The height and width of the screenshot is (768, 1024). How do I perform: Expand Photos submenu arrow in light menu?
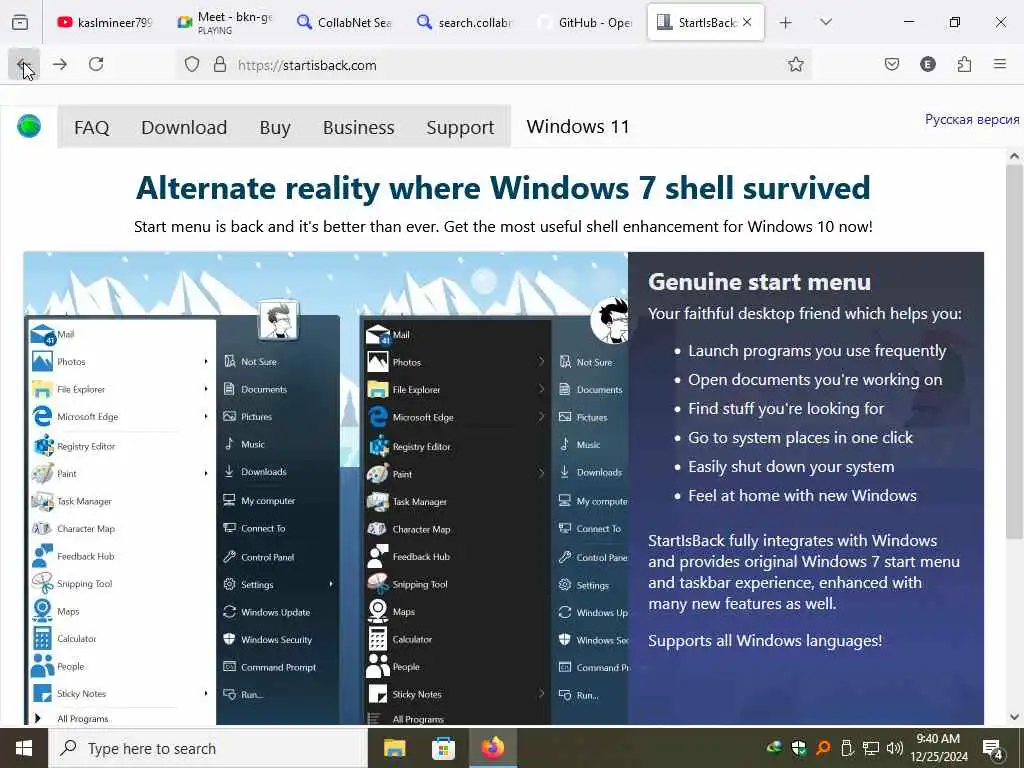[x=206, y=361]
